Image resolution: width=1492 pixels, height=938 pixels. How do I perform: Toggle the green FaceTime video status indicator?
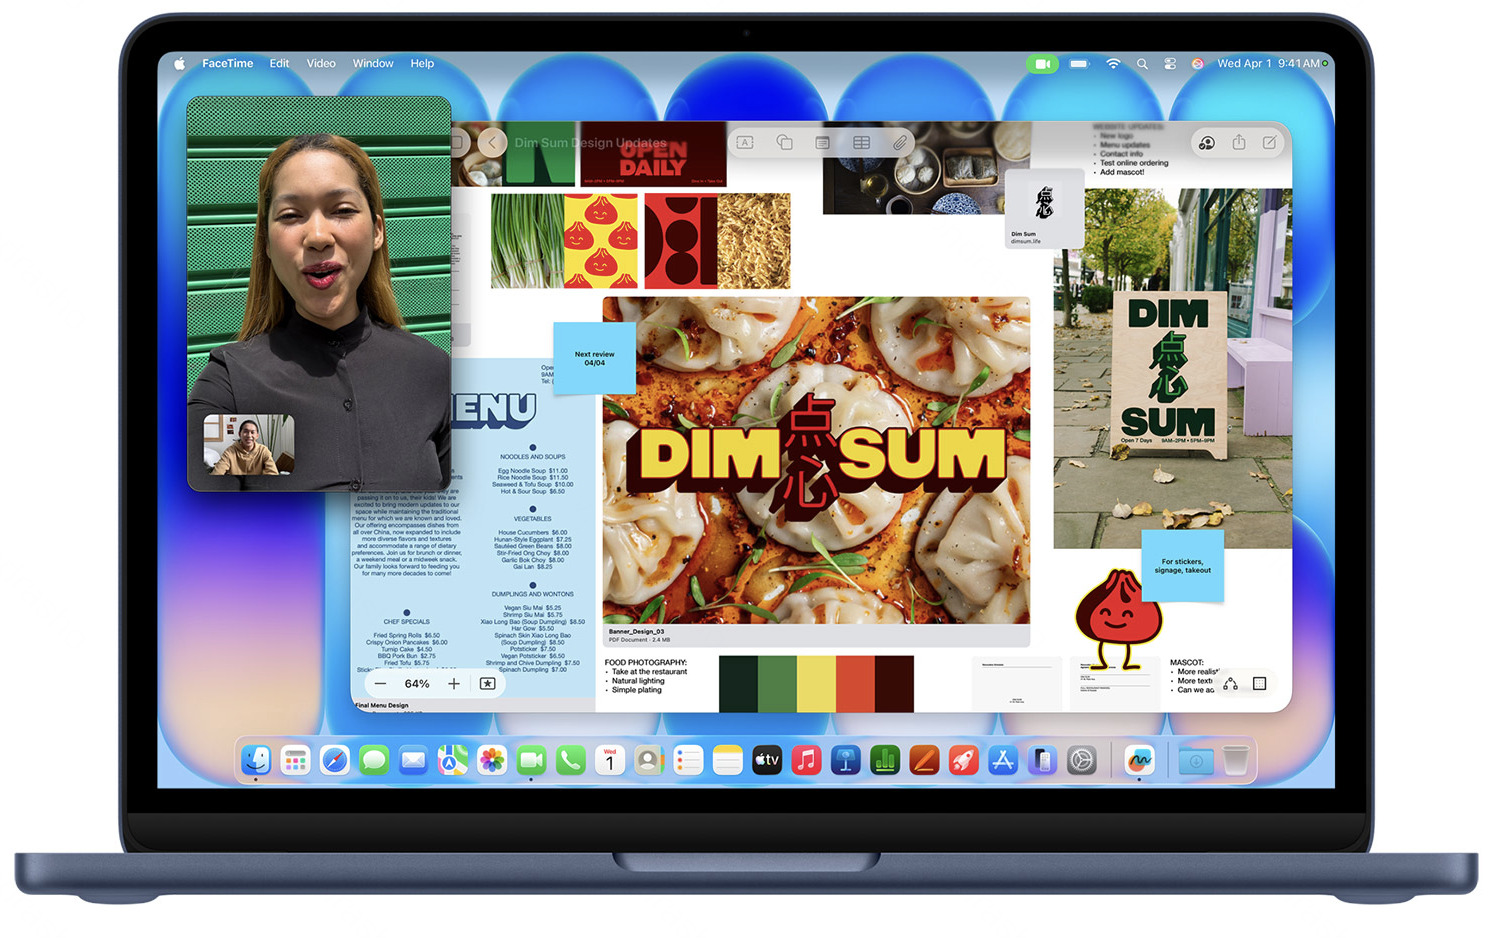pos(1041,64)
